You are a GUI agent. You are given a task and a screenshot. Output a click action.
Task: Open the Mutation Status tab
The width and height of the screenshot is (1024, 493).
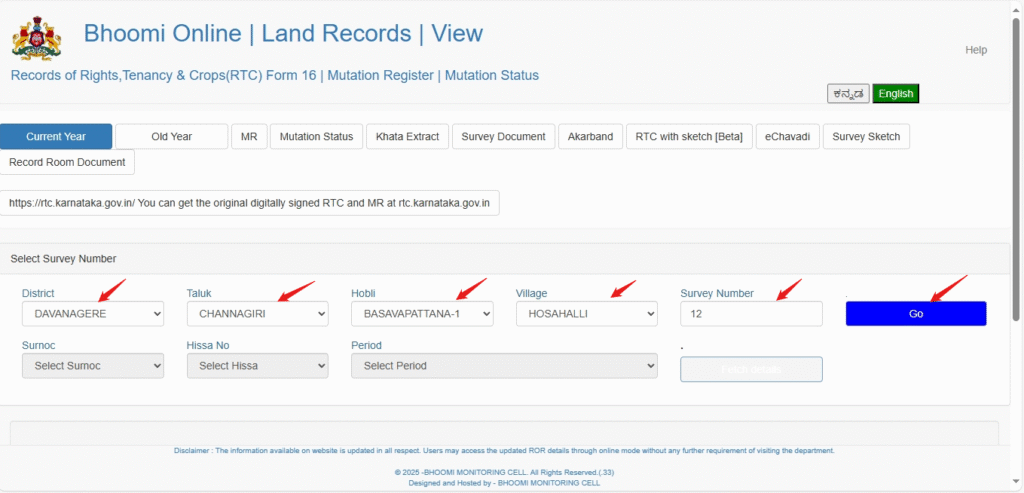click(x=316, y=136)
